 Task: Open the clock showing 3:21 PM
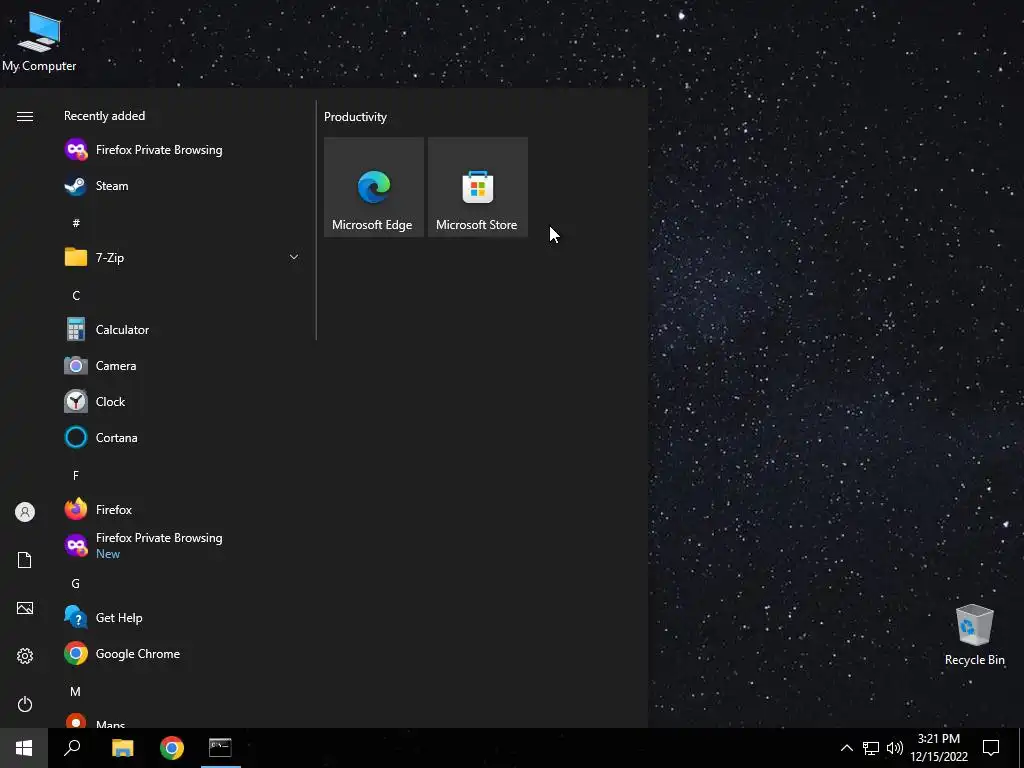point(939,748)
